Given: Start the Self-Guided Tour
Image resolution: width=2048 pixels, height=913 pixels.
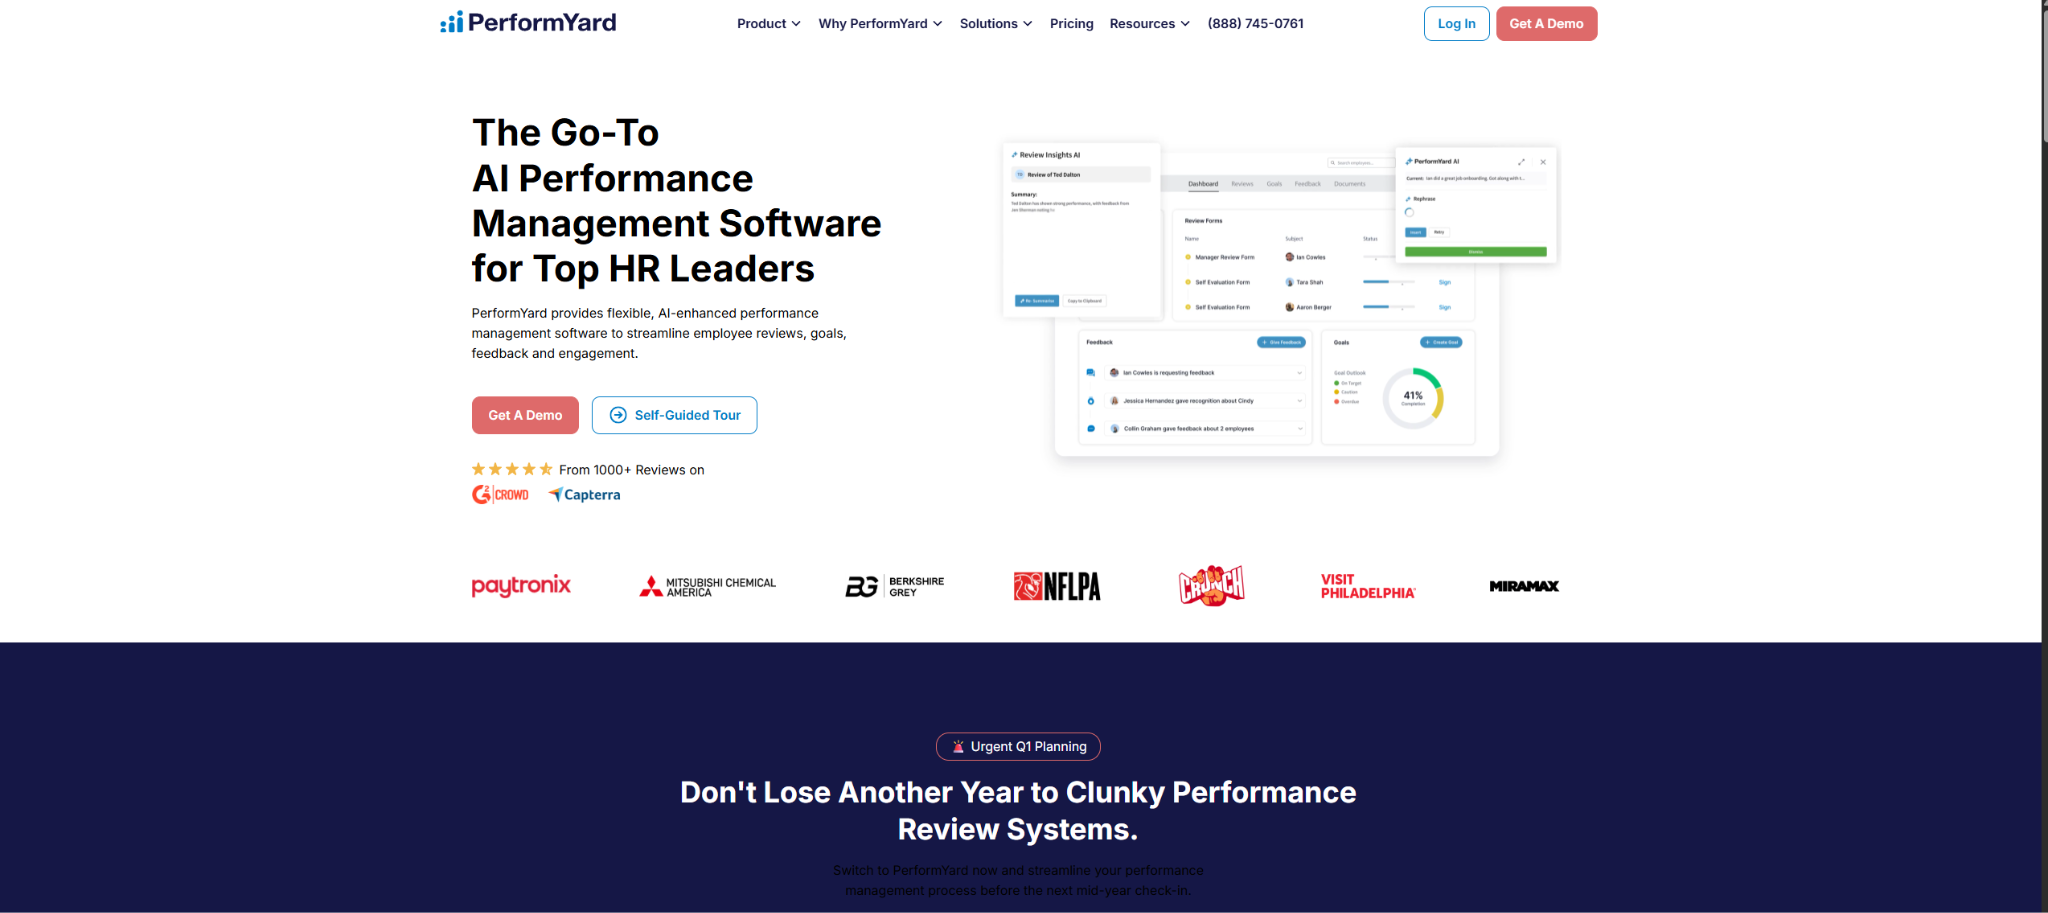Looking at the screenshot, I should (674, 415).
